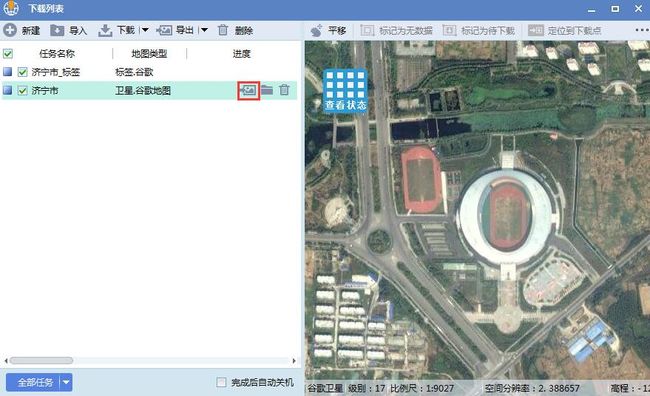Click the scroll left arrow of task list
650x396 pixels.
click(5, 361)
